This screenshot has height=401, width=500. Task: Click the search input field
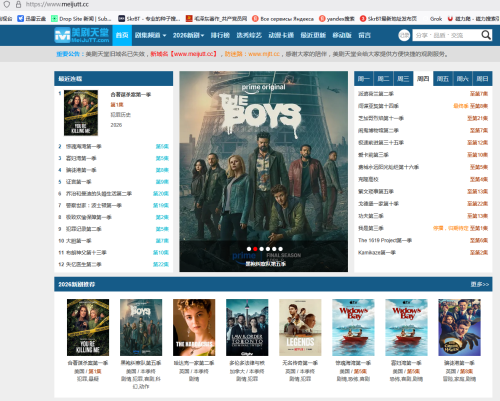click(446, 35)
